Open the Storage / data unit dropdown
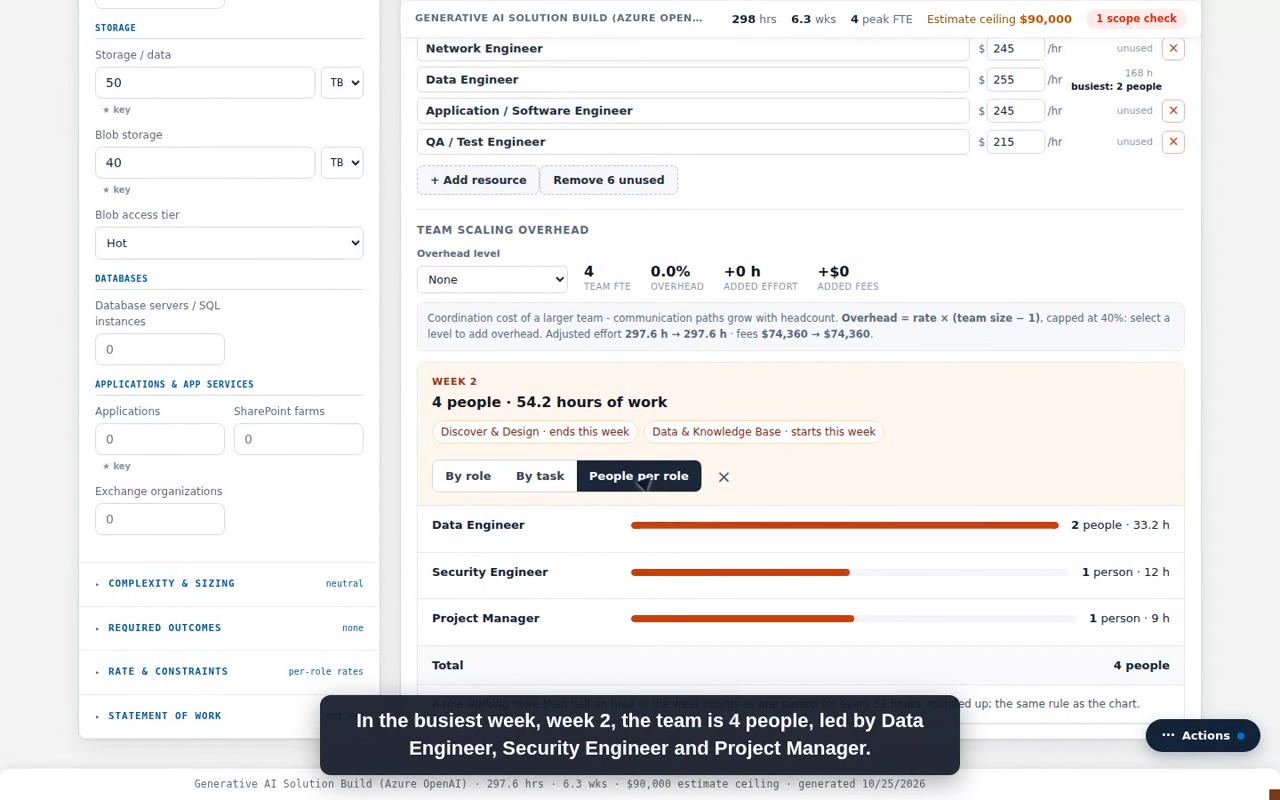This screenshot has width=1280, height=800. click(x=342, y=83)
